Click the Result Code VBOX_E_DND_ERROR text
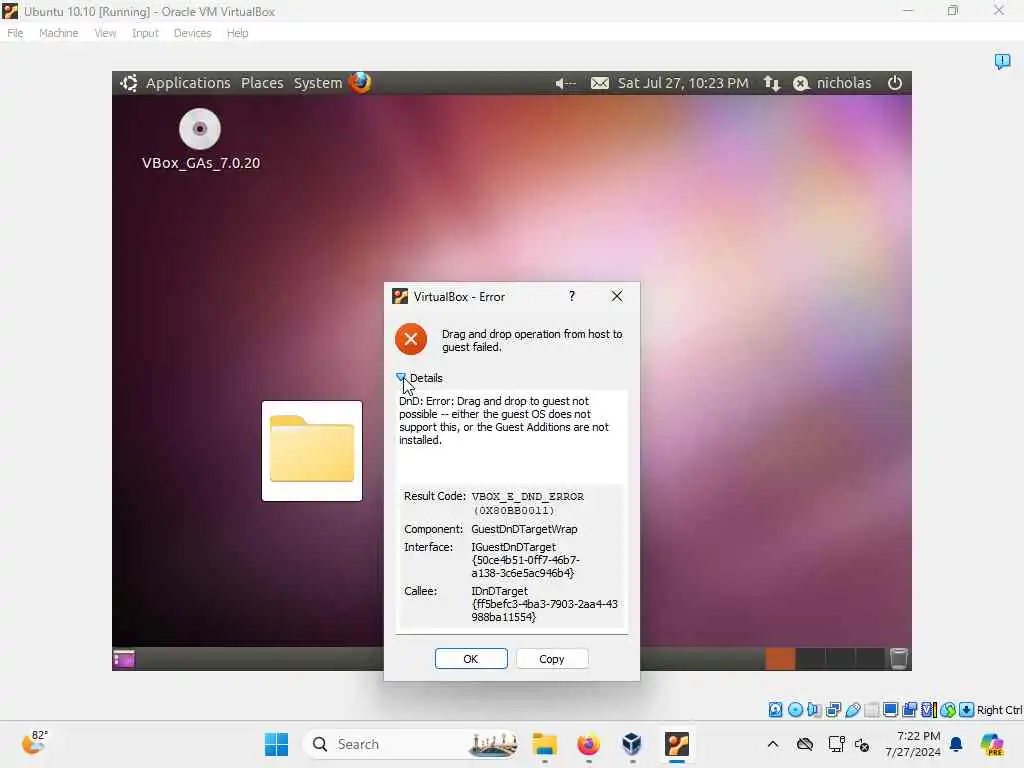The image size is (1024, 768). pos(528,503)
